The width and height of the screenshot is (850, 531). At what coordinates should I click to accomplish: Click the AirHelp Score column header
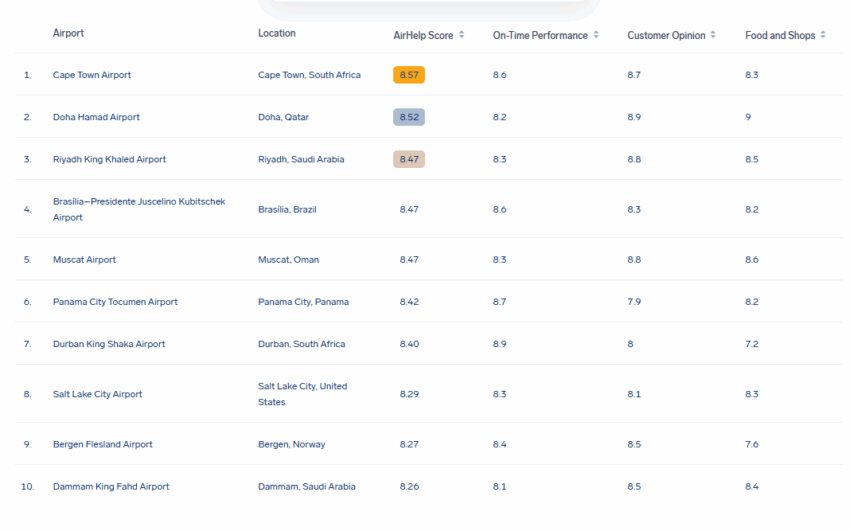(423, 35)
